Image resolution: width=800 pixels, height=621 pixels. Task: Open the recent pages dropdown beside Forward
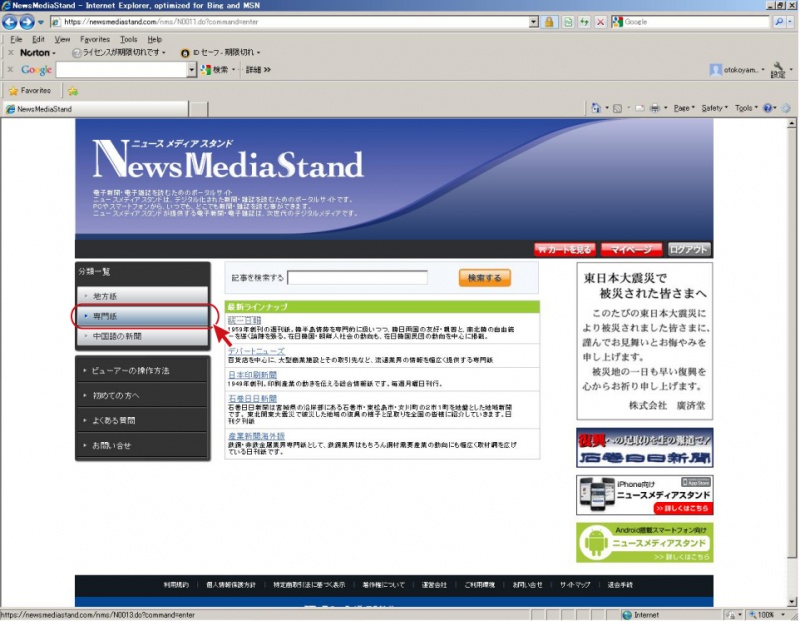(41, 22)
